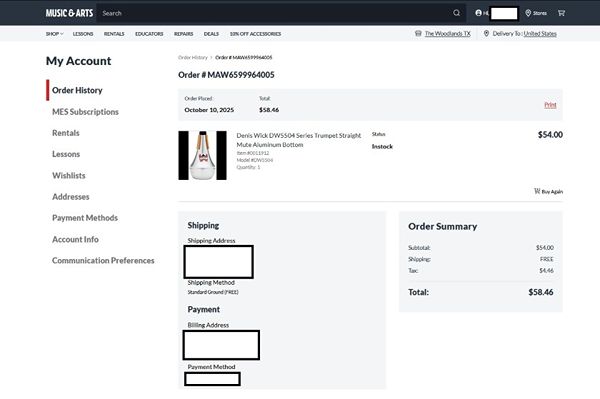The image size is (600, 399).
Task: Click the search magnifier icon
Action: click(457, 13)
